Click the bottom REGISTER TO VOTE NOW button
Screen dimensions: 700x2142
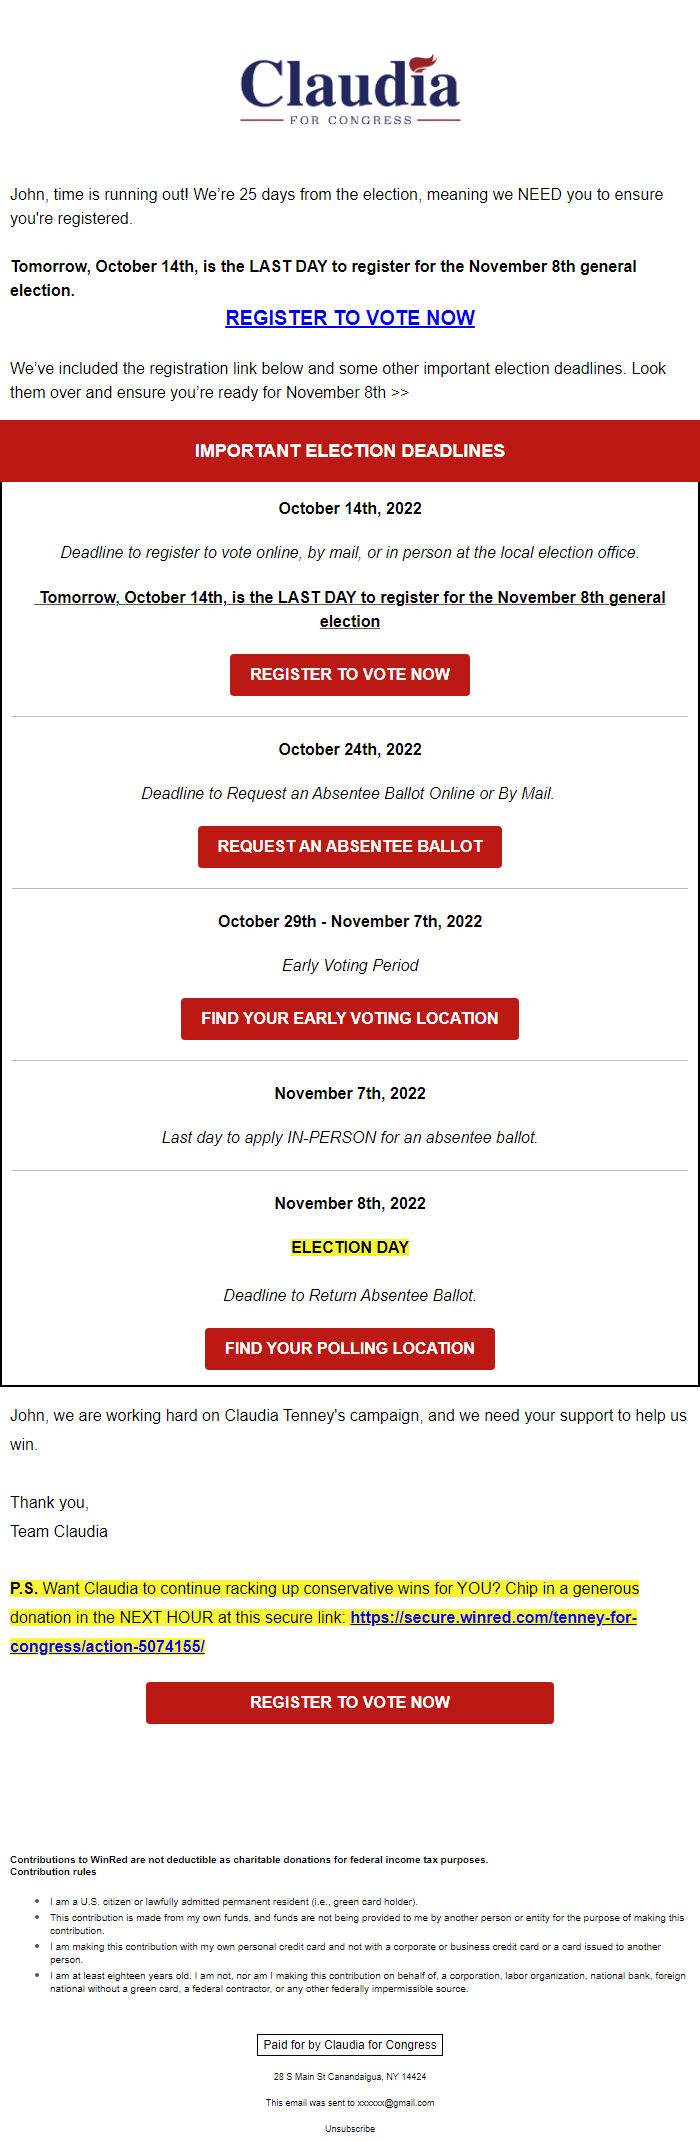point(349,1702)
